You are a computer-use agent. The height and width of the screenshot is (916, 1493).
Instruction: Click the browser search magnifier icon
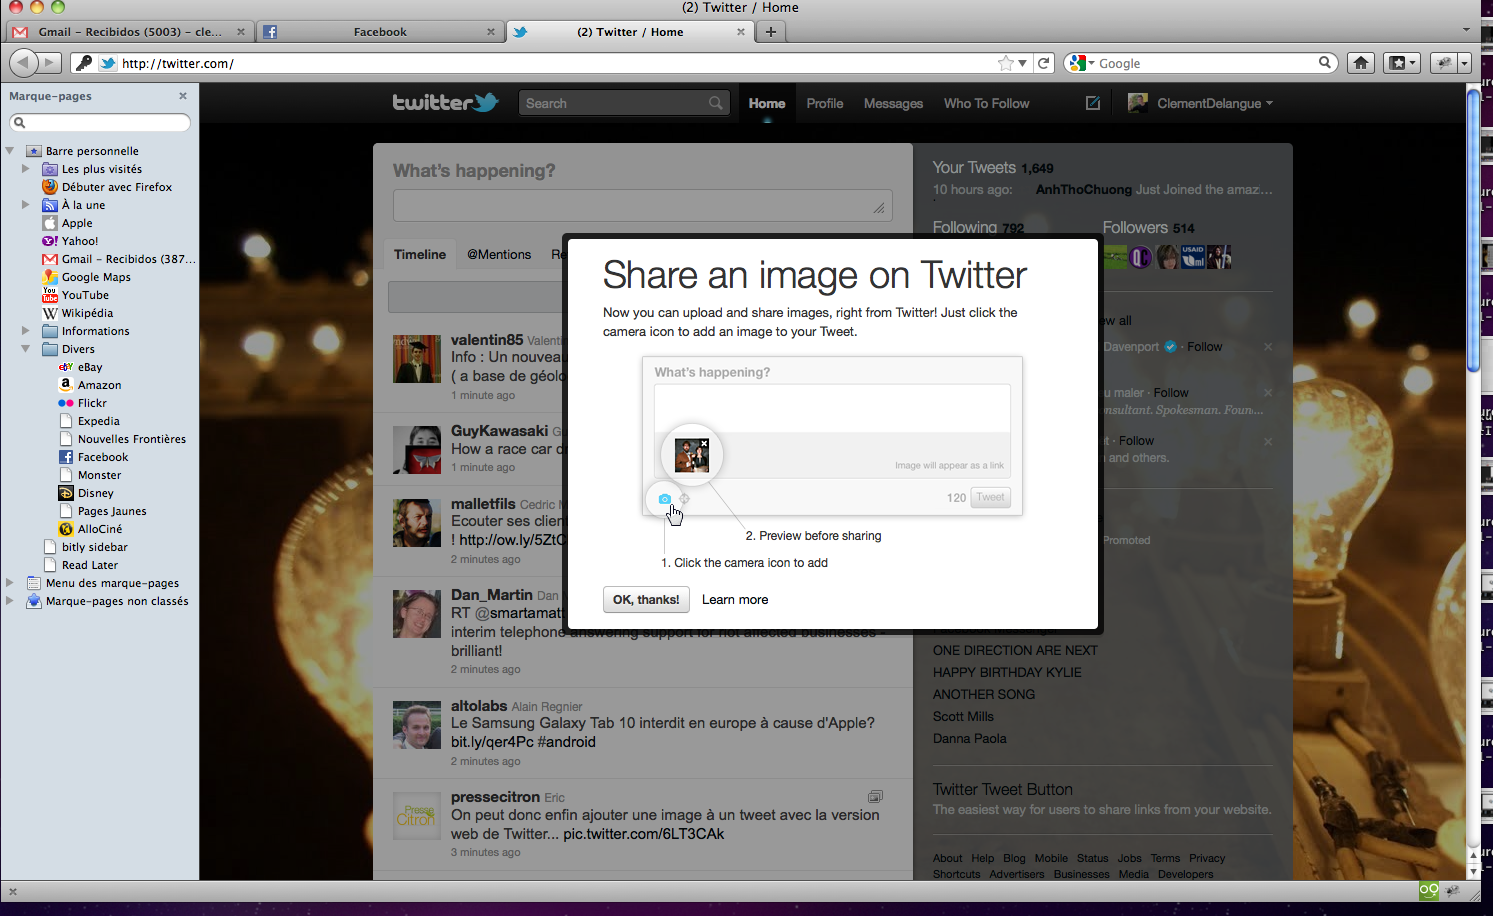click(x=1325, y=62)
